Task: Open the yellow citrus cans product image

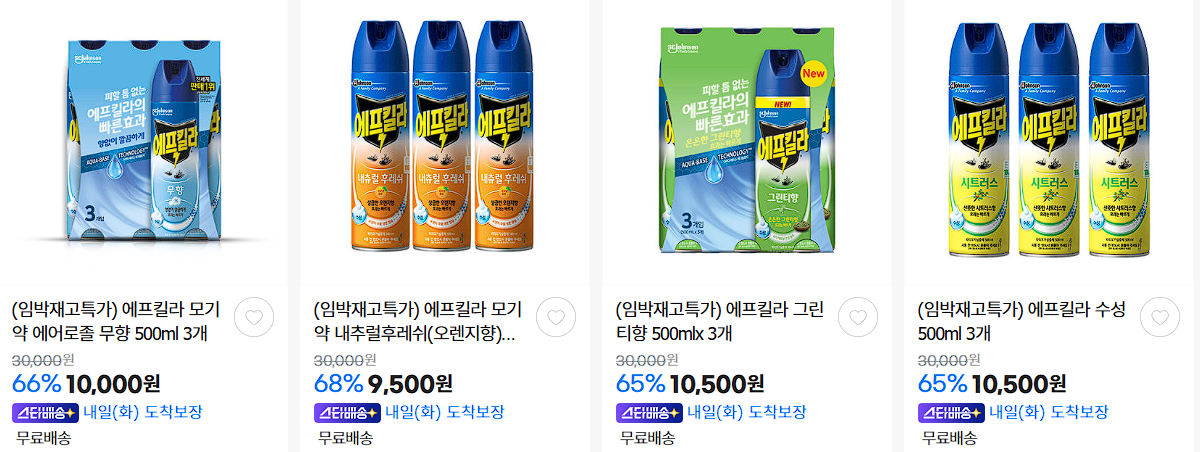Action: (1048, 141)
